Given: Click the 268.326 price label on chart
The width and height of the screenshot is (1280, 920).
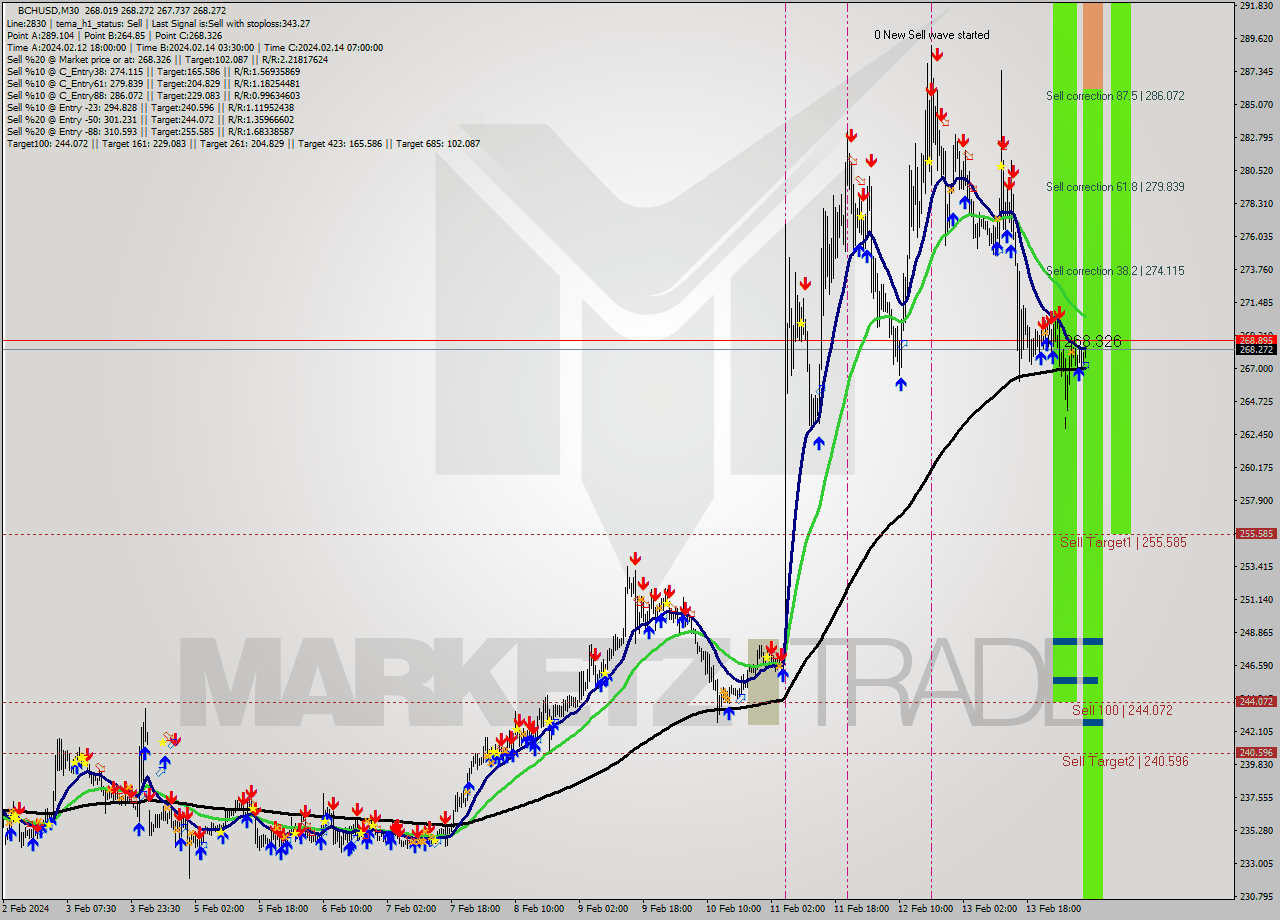Looking at the screenshot, I should [1093, 342].
